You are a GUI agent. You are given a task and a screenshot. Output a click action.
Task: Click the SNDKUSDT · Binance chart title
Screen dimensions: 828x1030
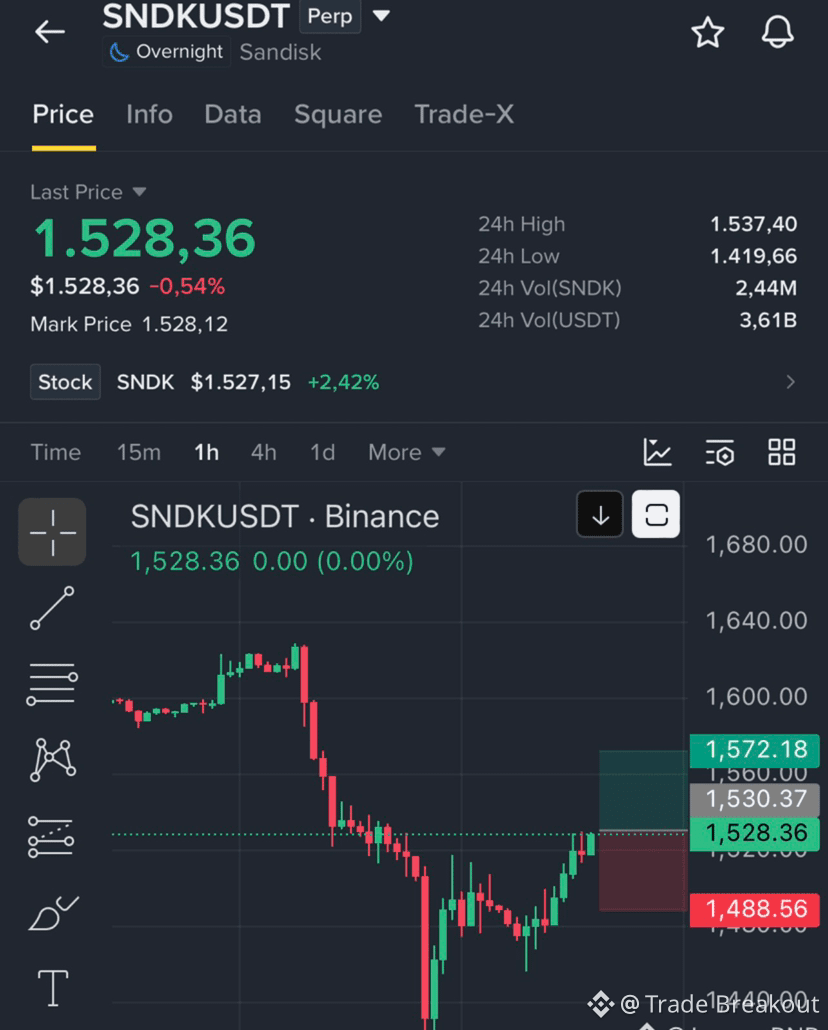point(285,516)
